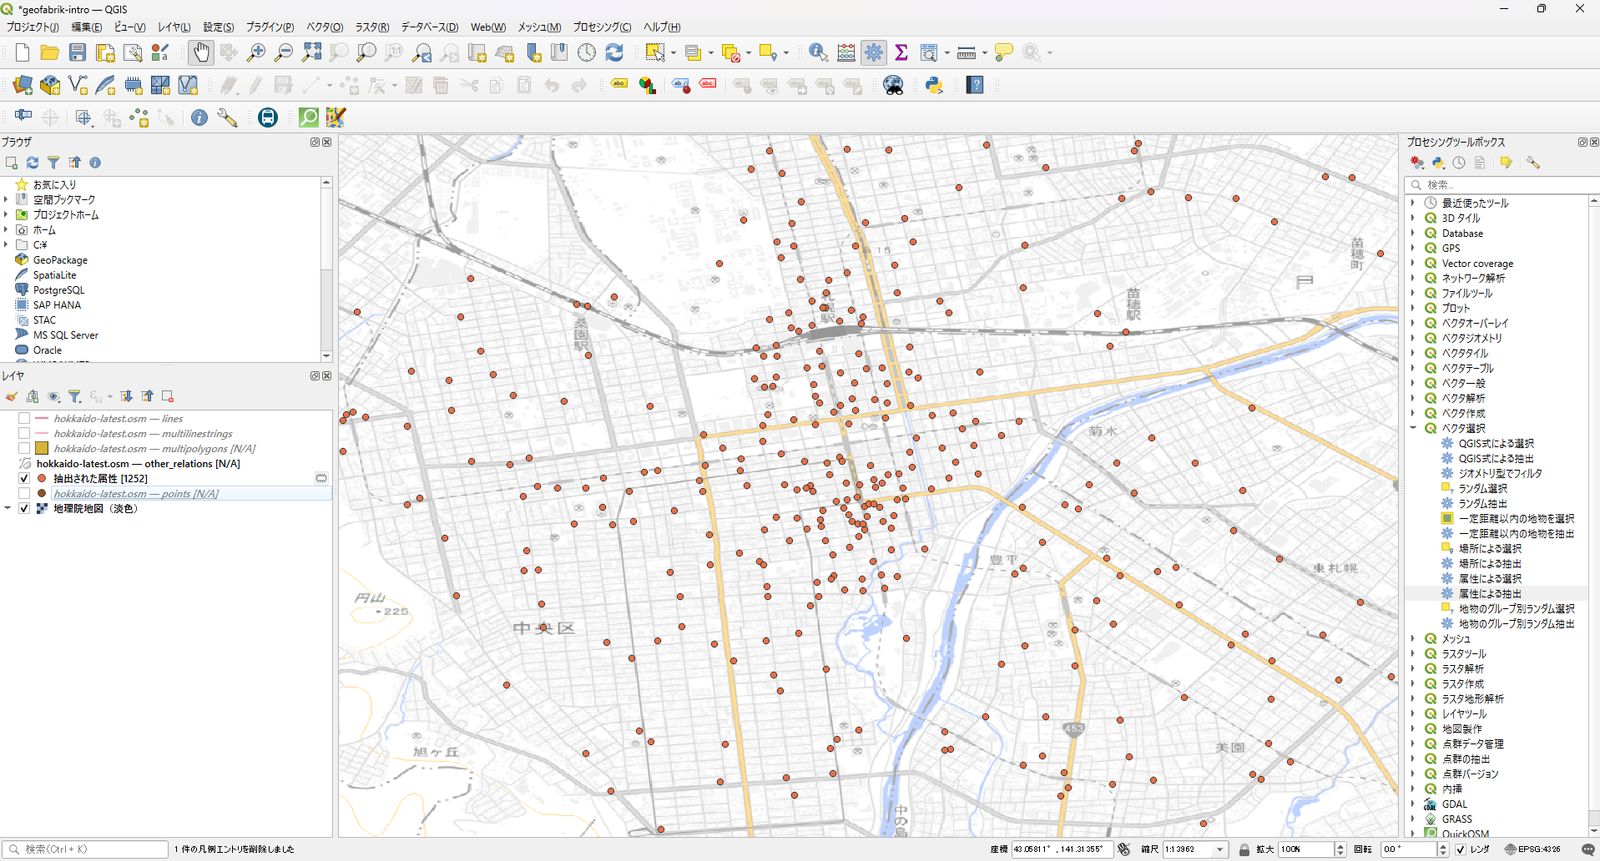Click the blue info circle toolbar icon
This screenshot has height=861, width=1600.
tap(200, 118)
